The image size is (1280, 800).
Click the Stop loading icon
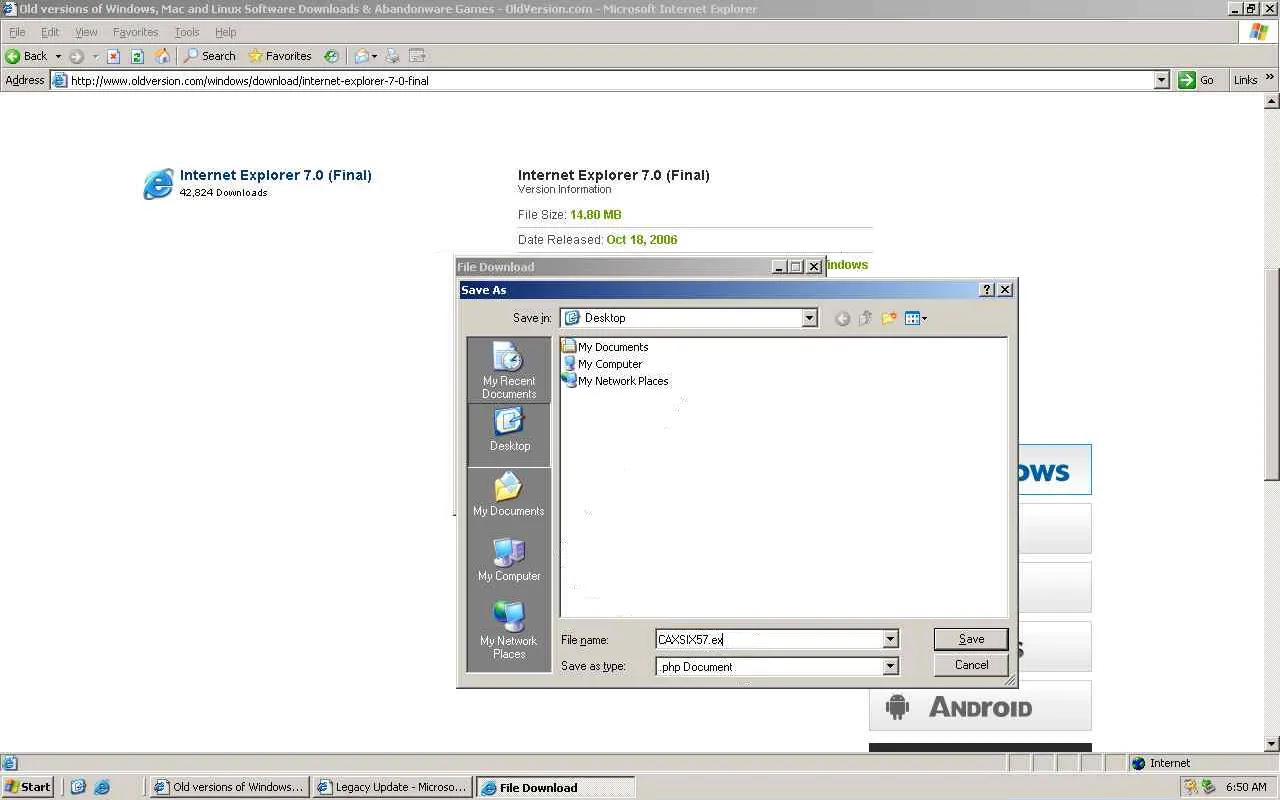tap(113, 56)
